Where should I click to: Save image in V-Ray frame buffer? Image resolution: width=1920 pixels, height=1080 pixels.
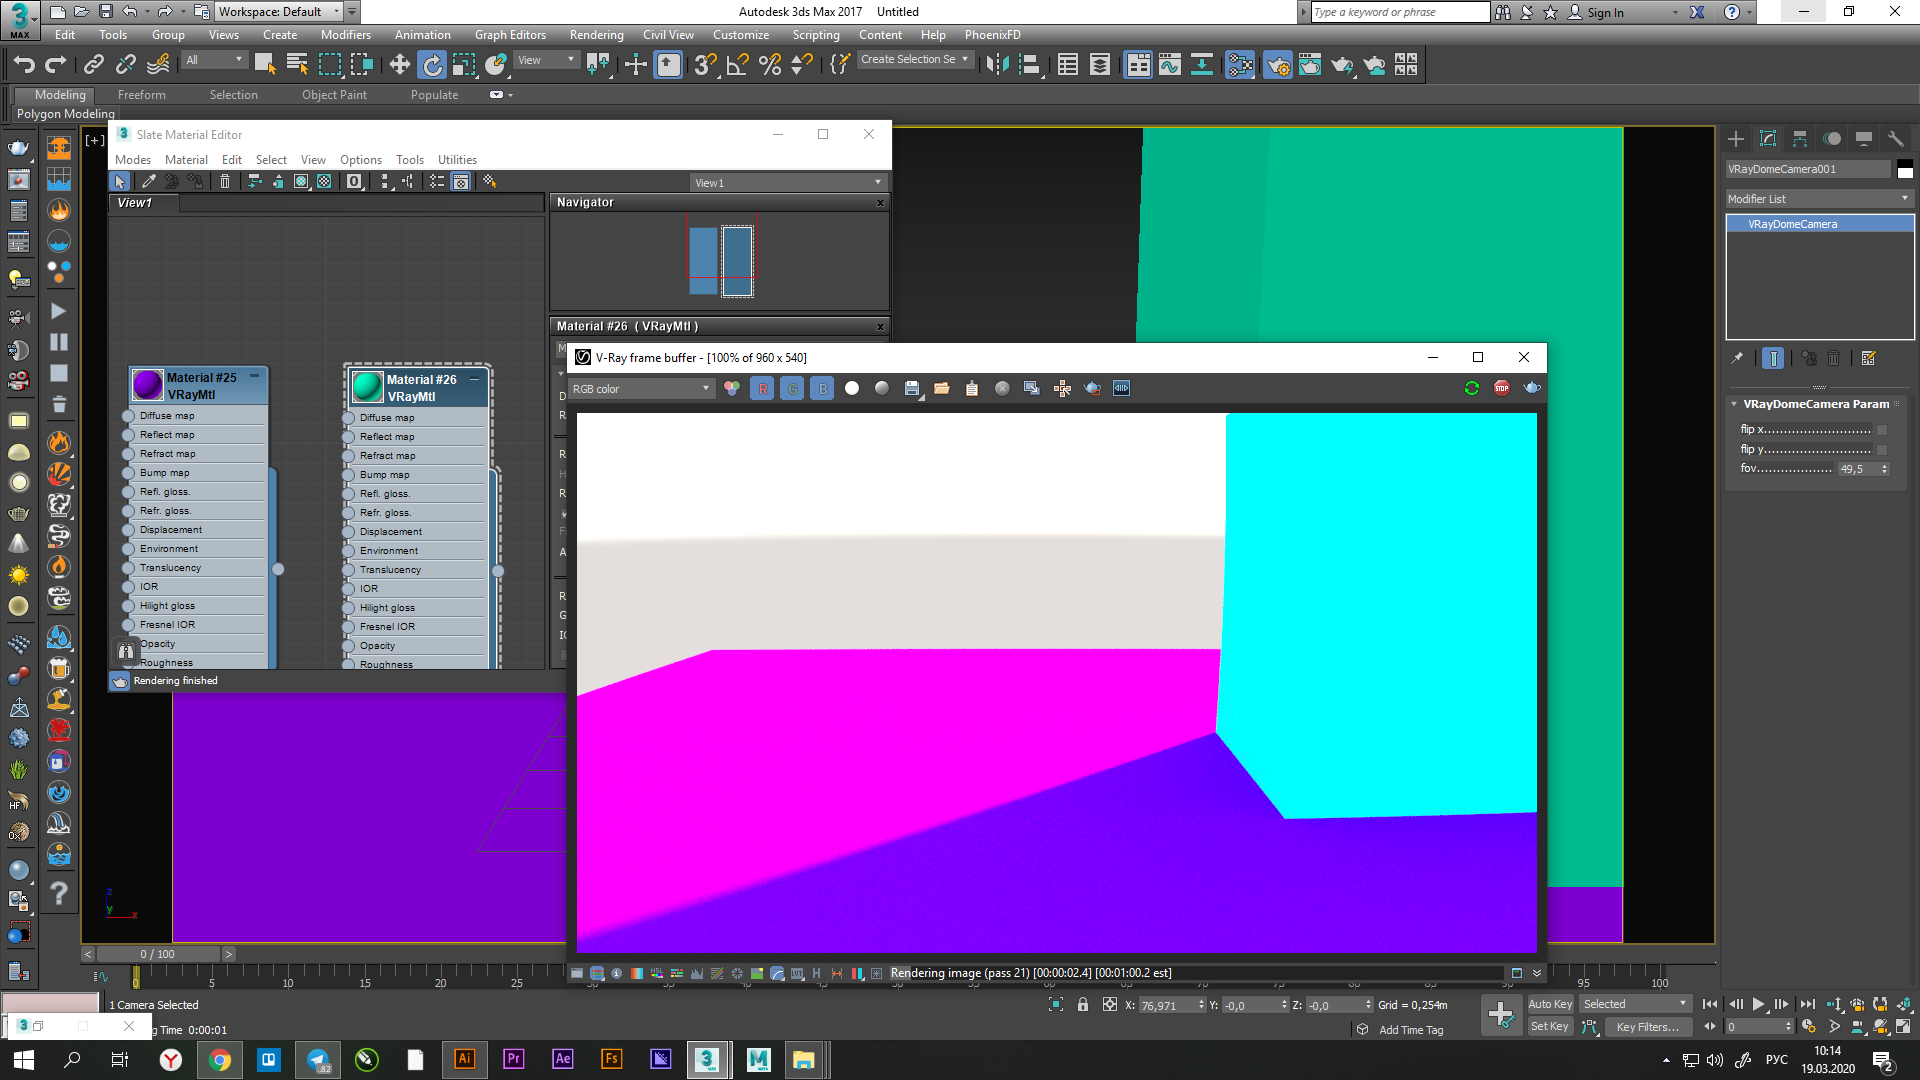coord(912,388)
